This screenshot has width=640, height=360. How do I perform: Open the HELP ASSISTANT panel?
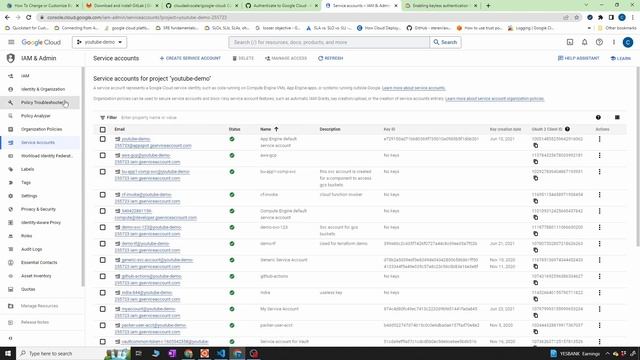click(578, 58)
